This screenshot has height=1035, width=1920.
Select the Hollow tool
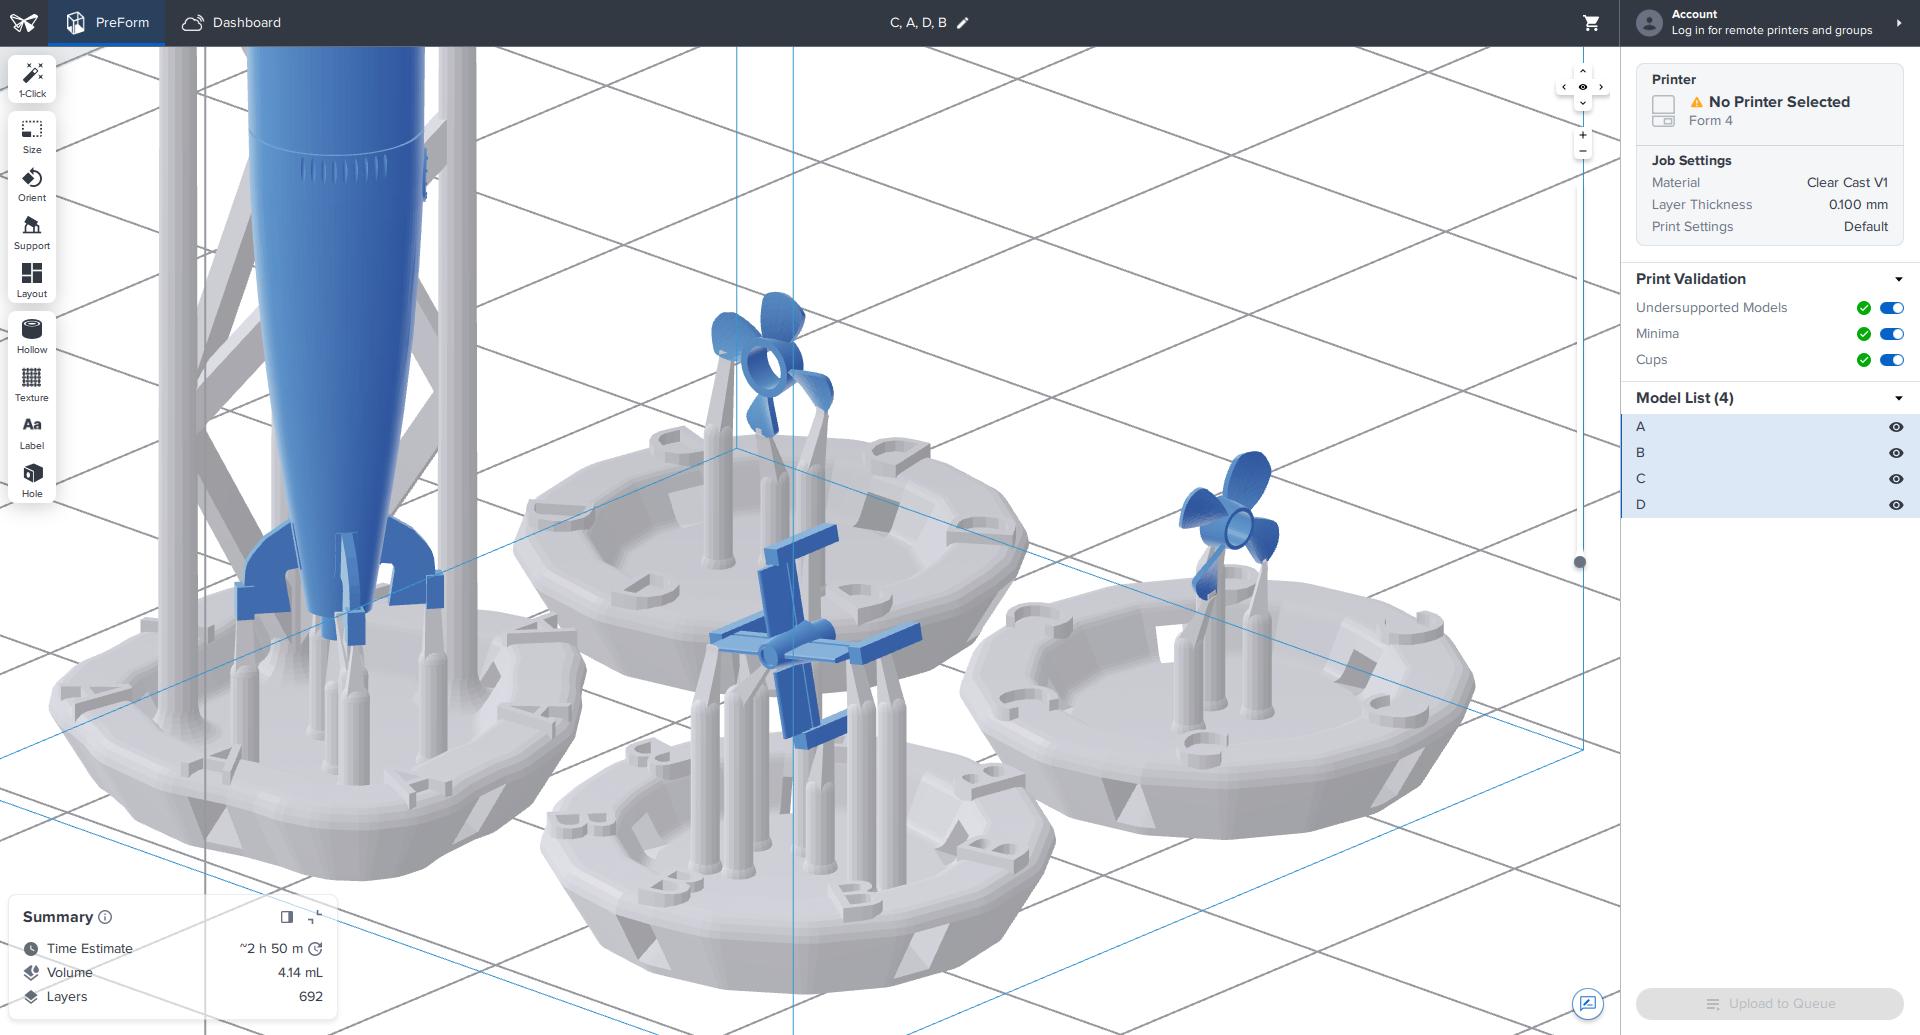click(32, 337)
